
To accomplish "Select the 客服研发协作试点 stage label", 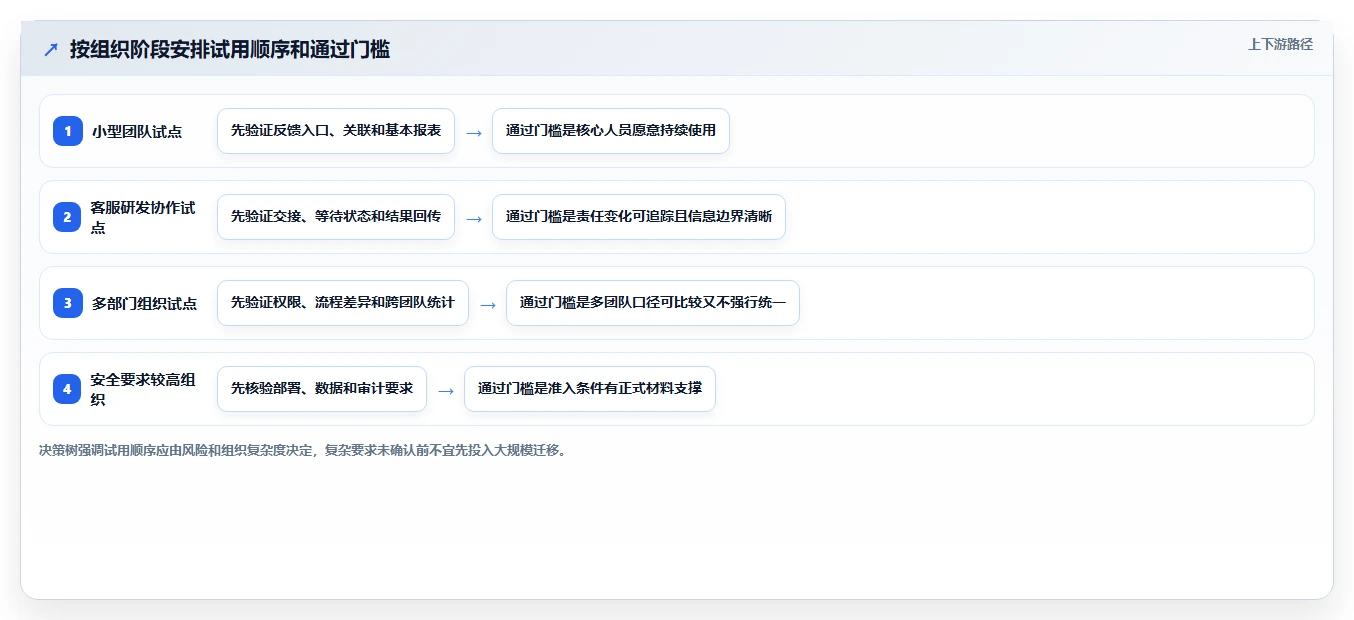I will pos(143,217).
